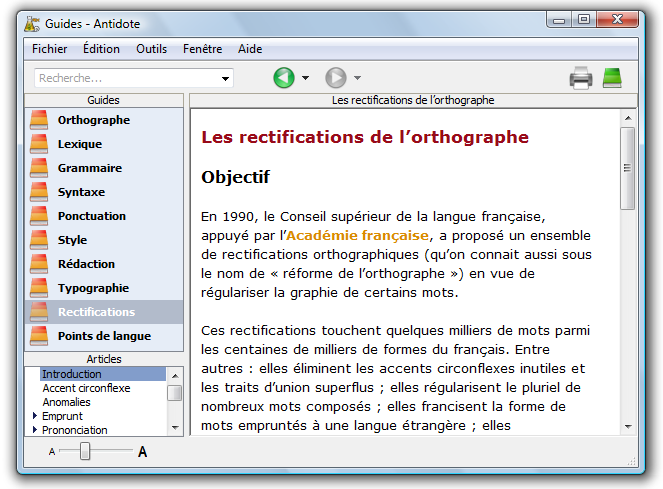Click the book icon beside Typographie
The image size is (663, 489).
[39, 288]
